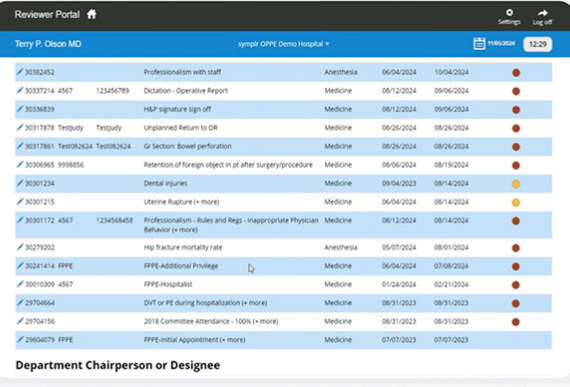
Task: Click red status dot for 2018 Committee Attendance
Action: [x=516, y=322]
